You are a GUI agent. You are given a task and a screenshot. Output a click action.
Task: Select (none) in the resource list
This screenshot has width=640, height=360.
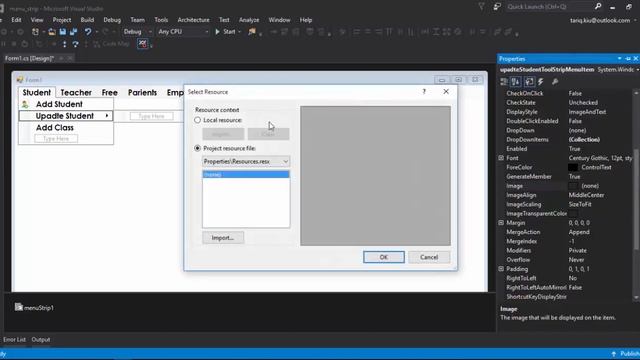tap(246, 174)
